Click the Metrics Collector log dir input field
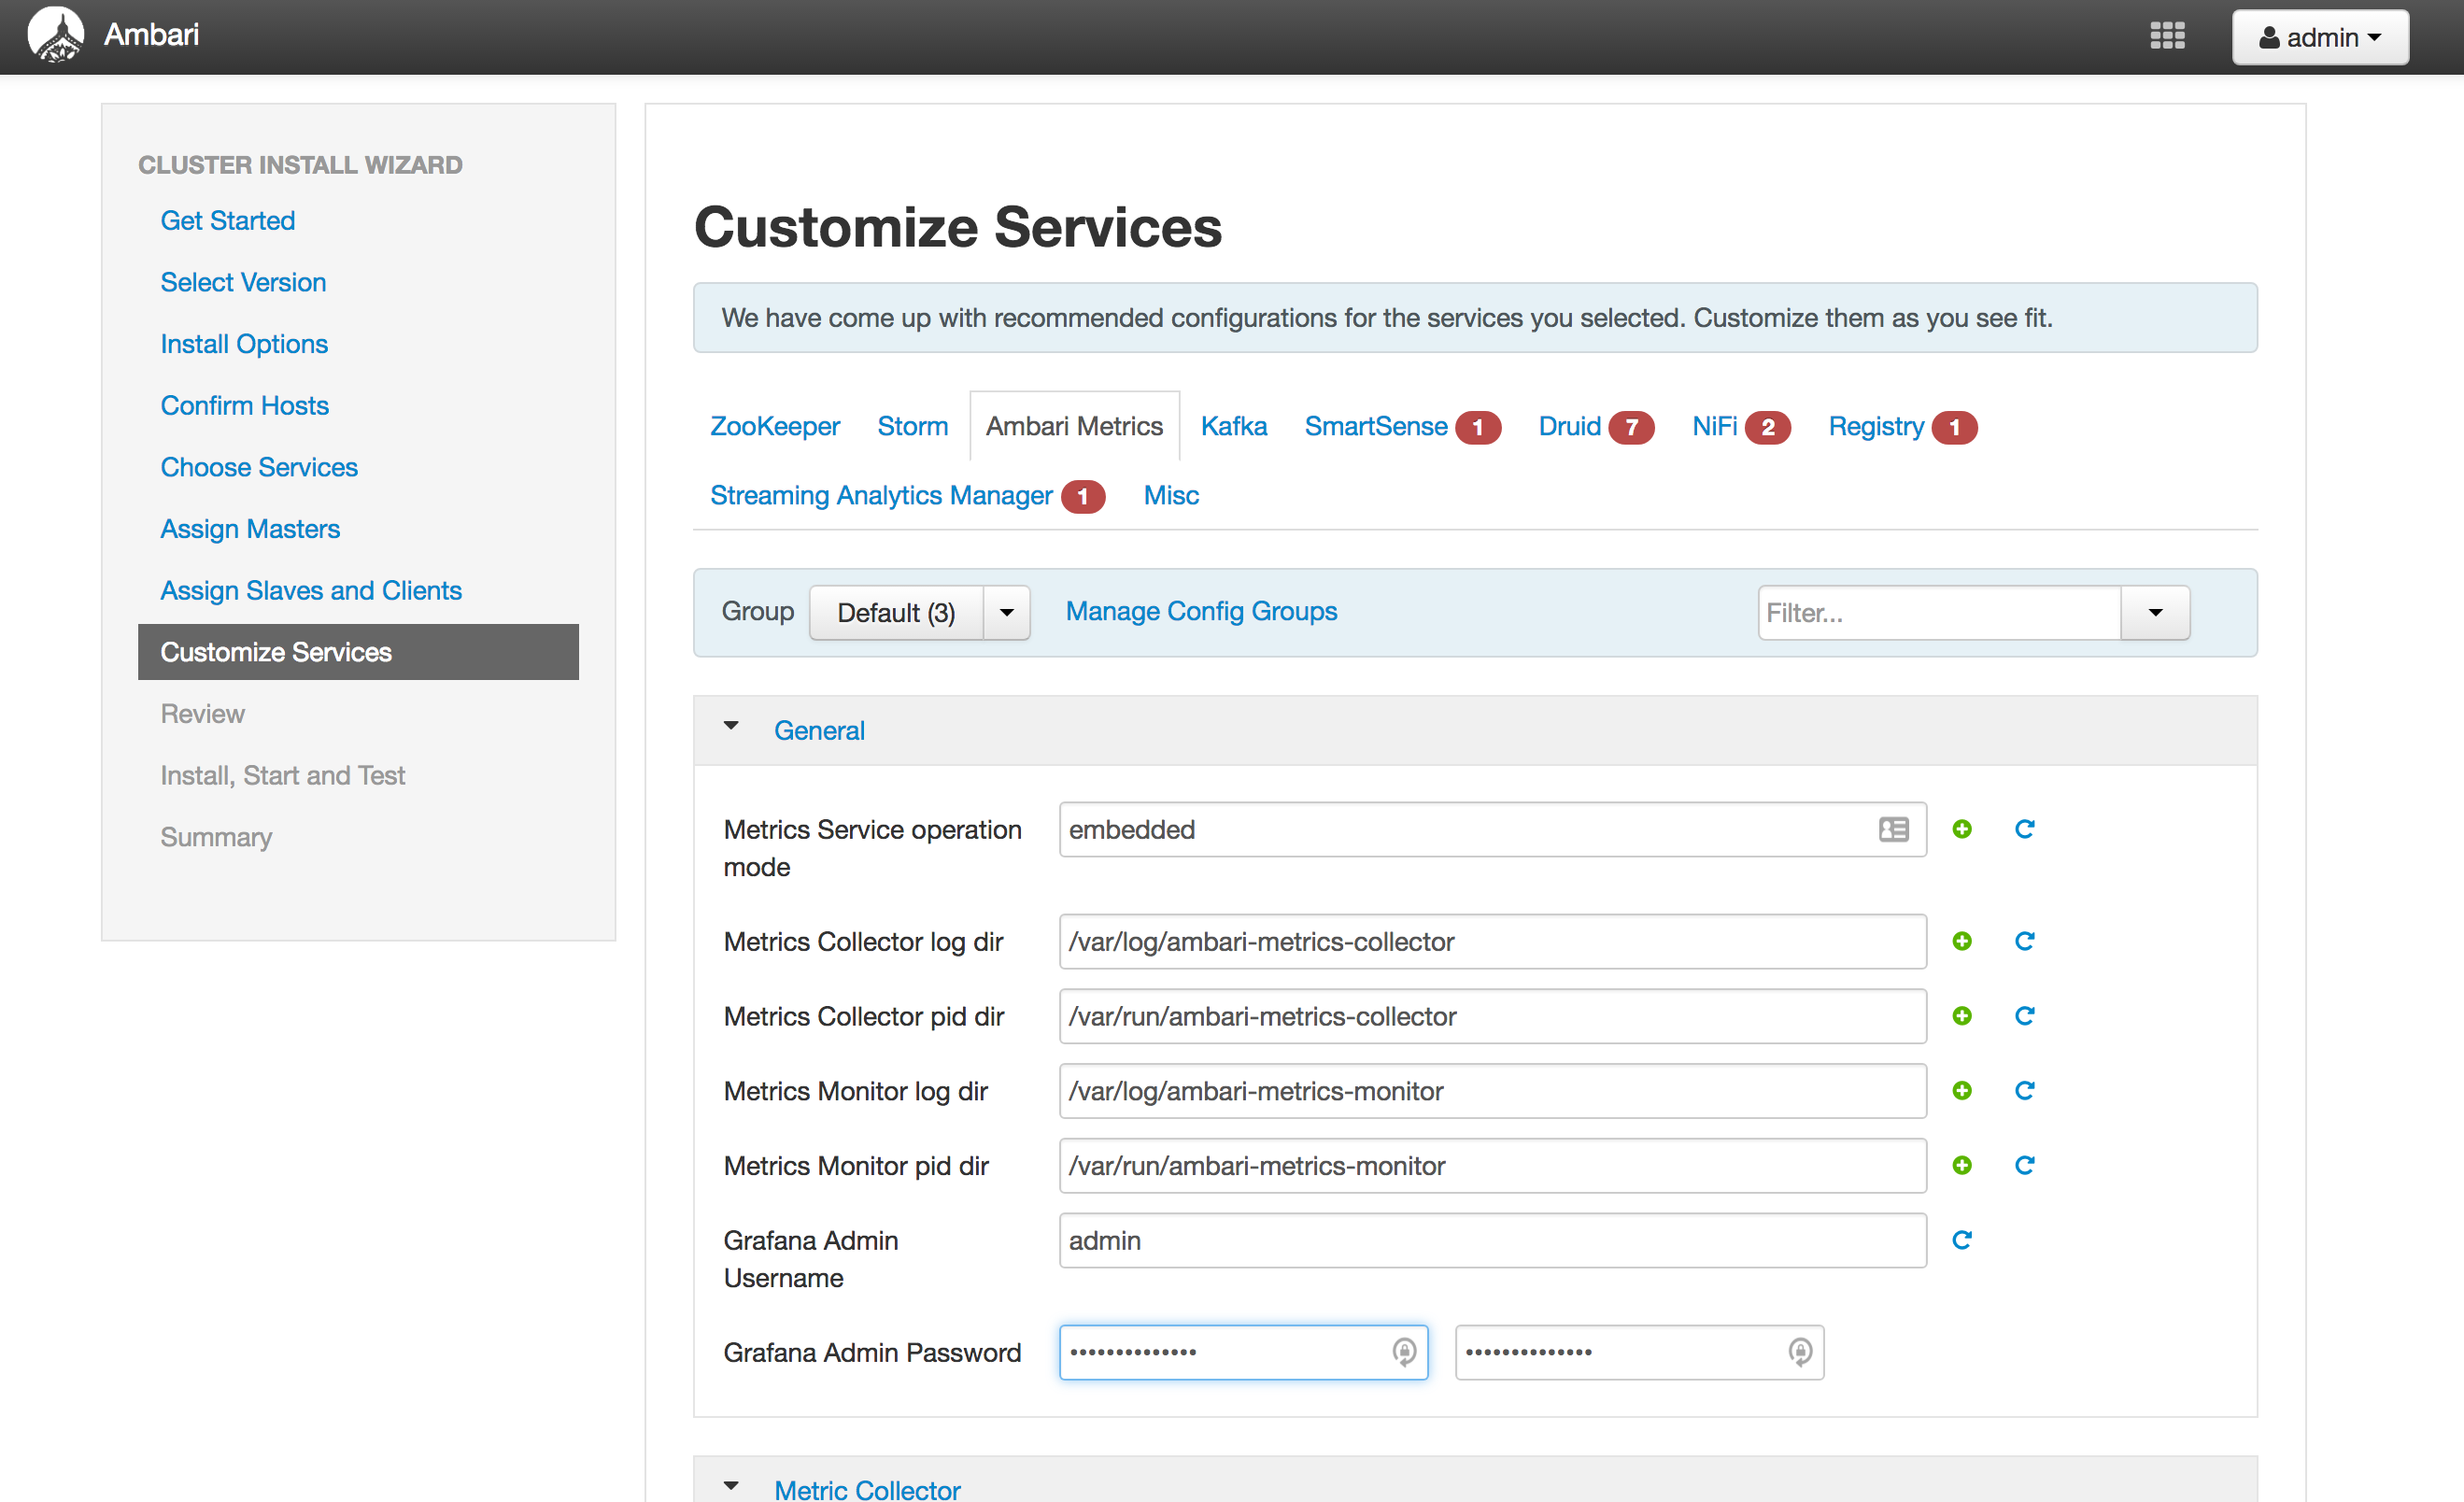 click(x=1491, y=941)
